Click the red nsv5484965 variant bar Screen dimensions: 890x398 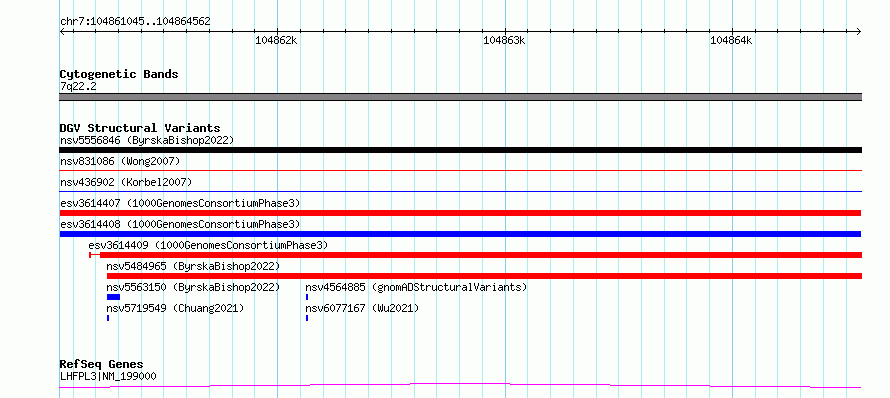tap(484, 276)
